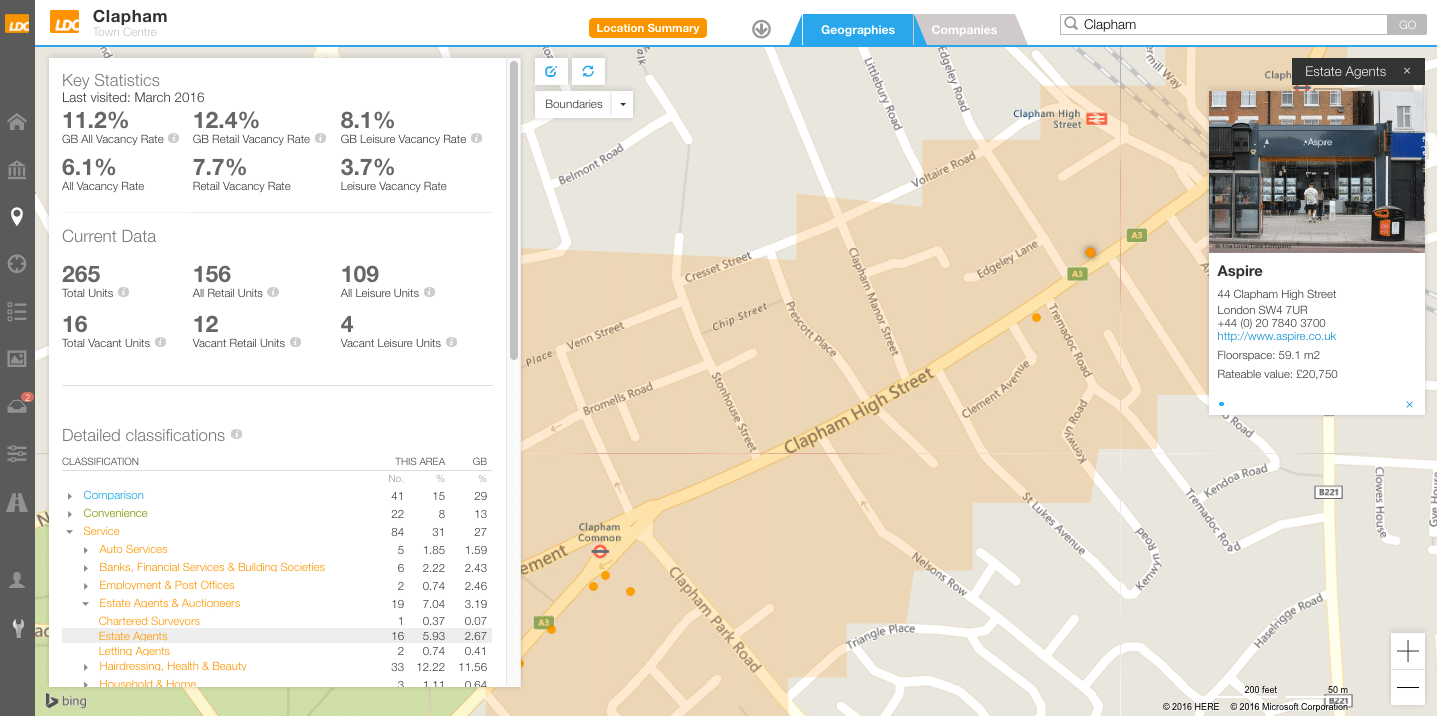Viewport: 1437px width, 716px height.
Task: Expand the Auto Services row
Action: point(86,550)
